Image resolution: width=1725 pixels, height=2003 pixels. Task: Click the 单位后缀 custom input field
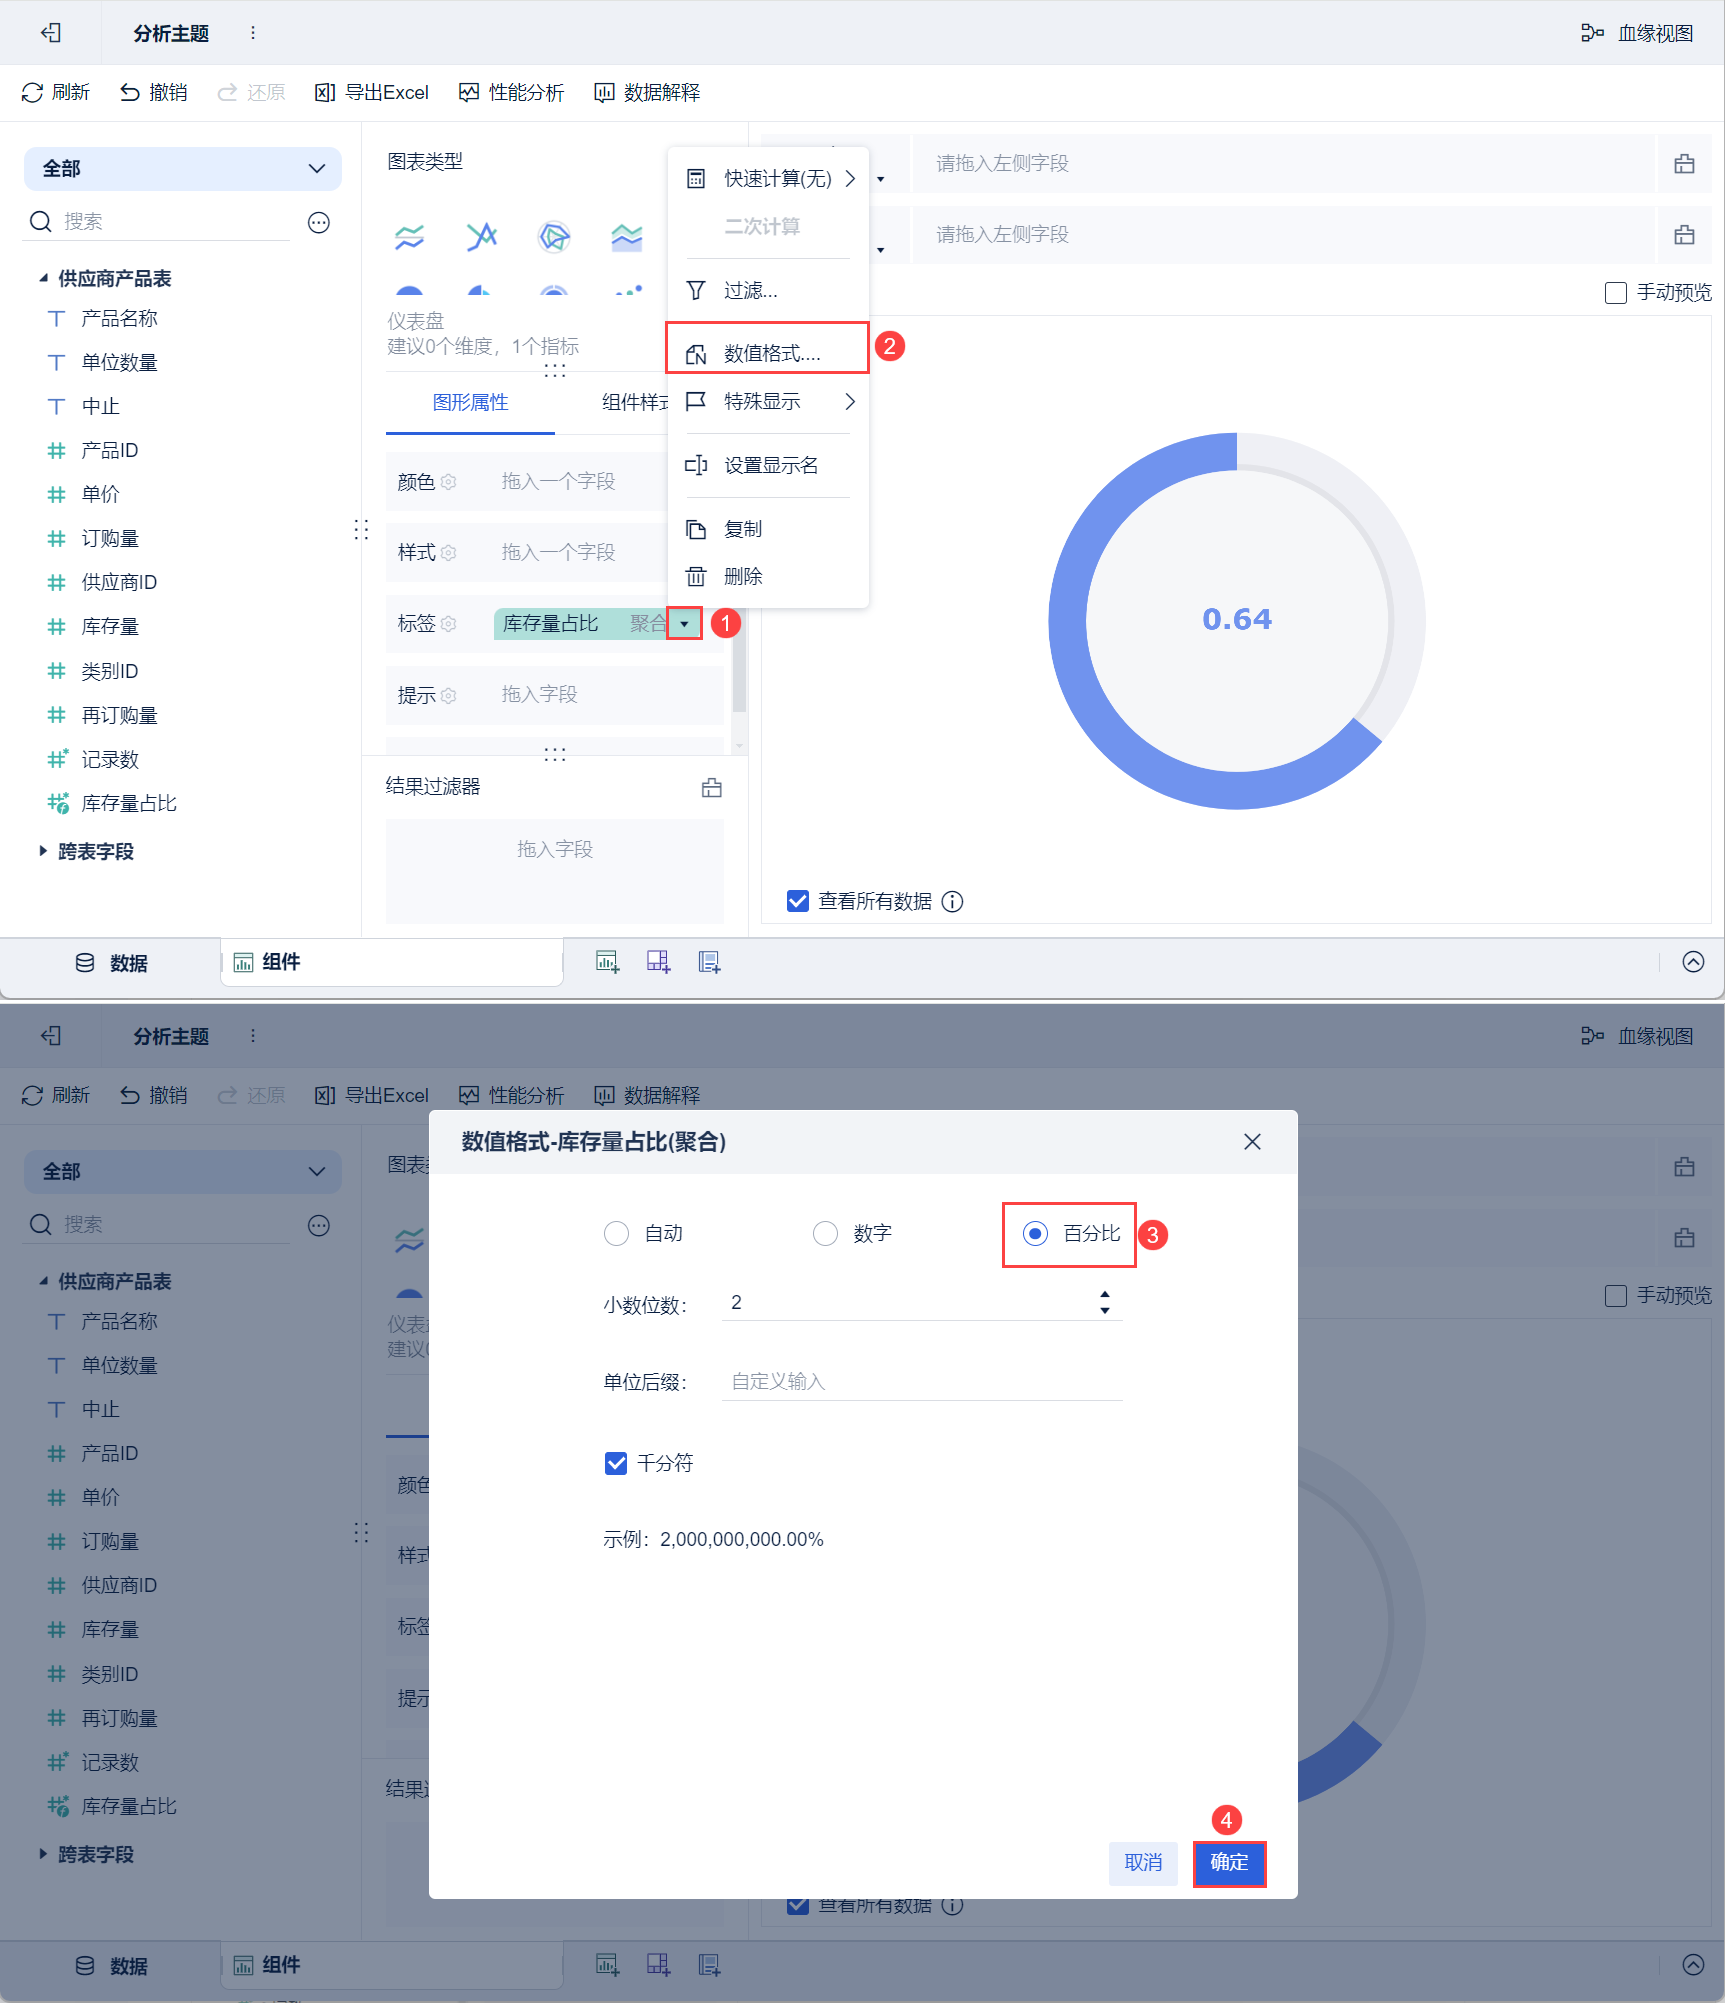[x=921, y=1382]
